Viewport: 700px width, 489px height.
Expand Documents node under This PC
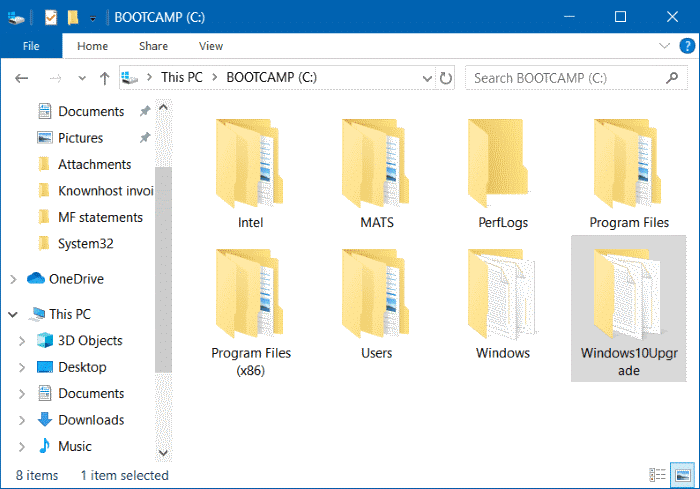(x=22, y=394)
